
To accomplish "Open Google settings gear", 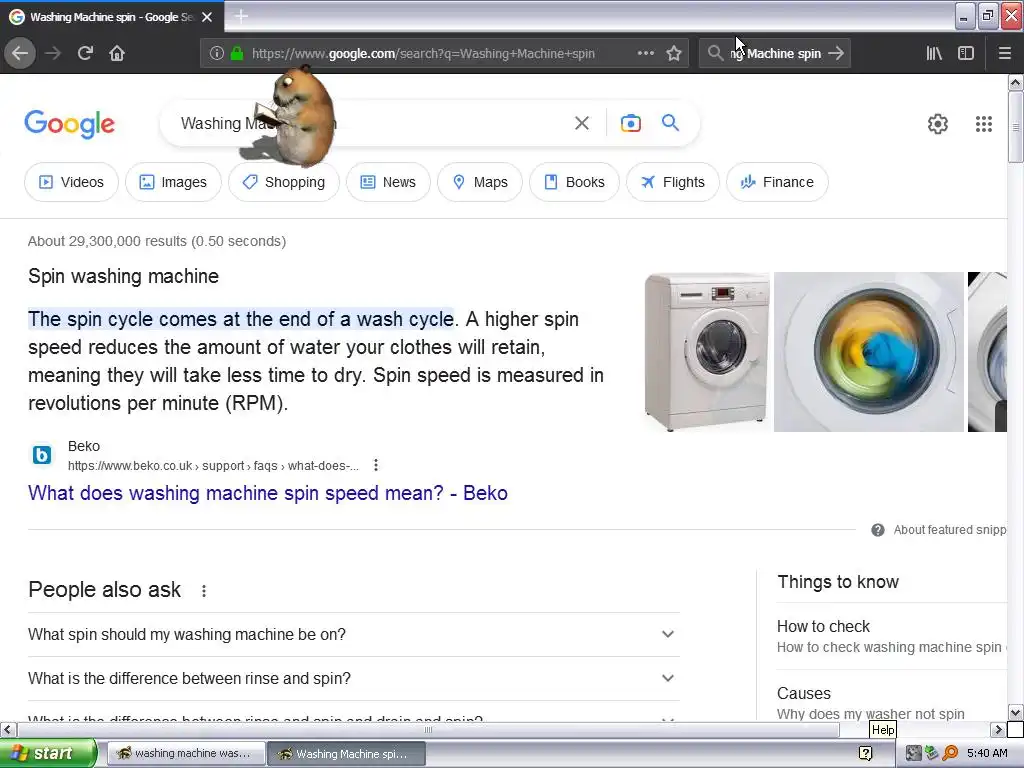I will point(938,124).
